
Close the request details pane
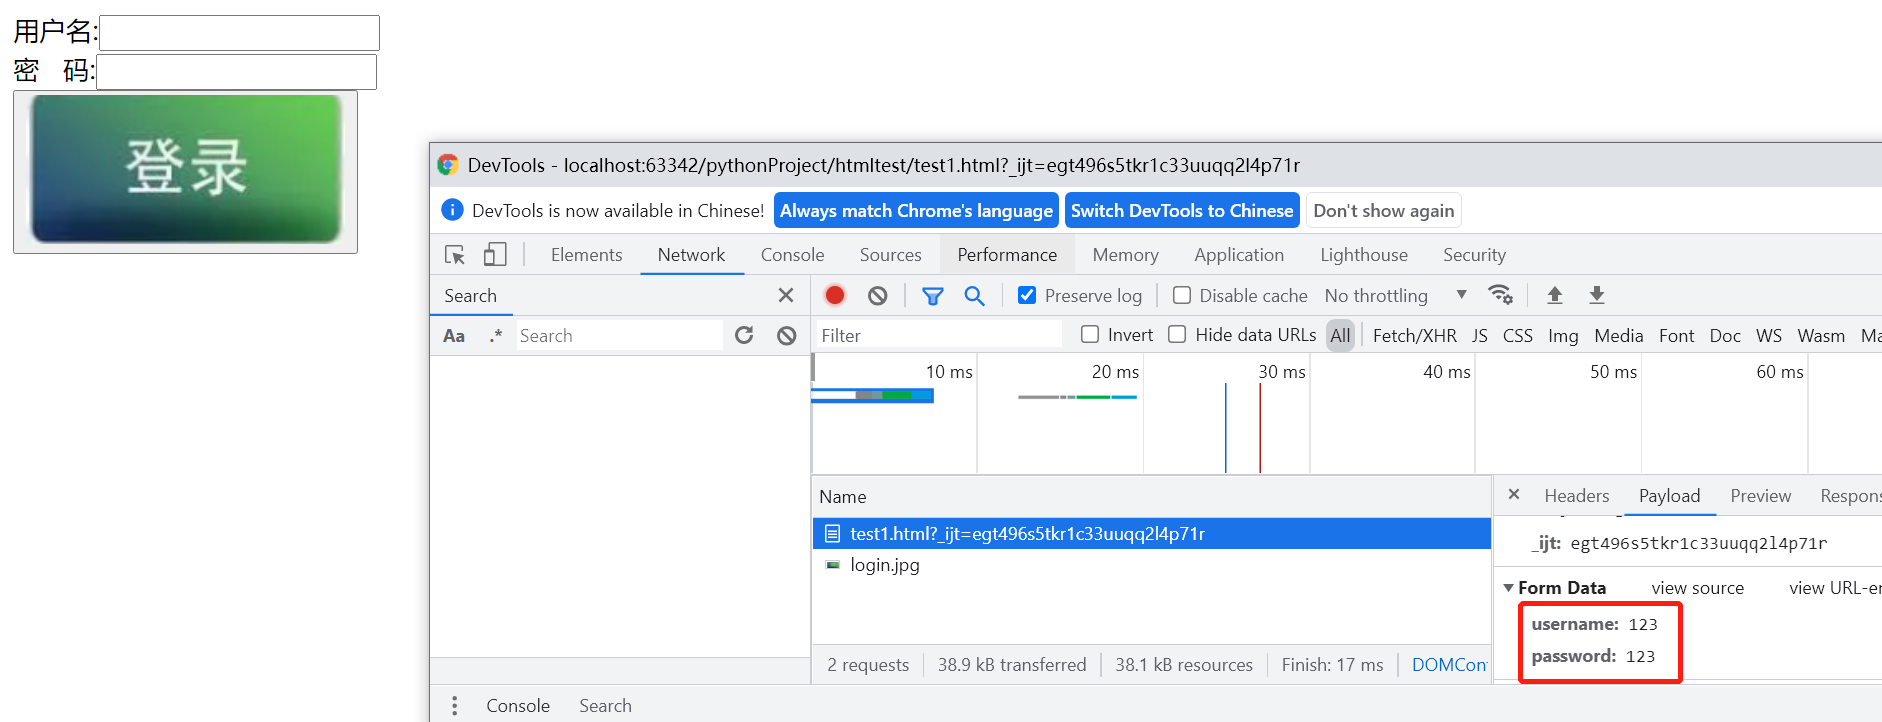tap(1514, 494)
